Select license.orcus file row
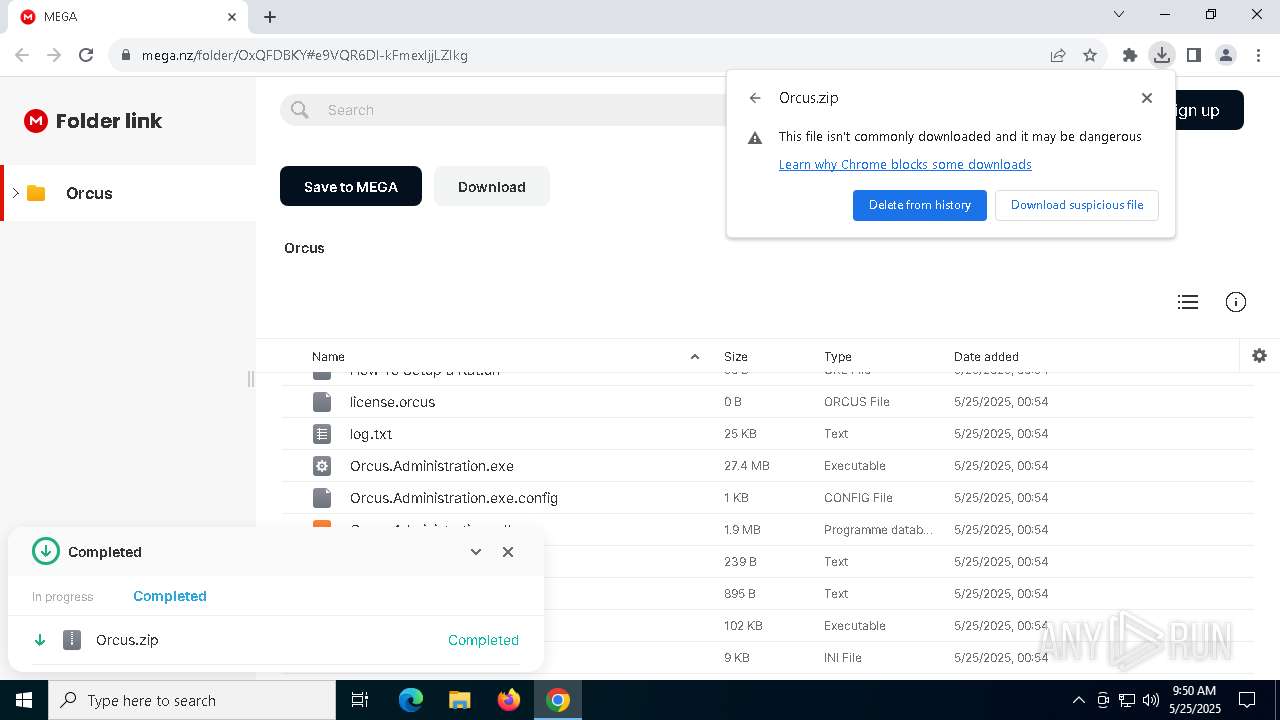1280x720 pixels. point(768,402)
